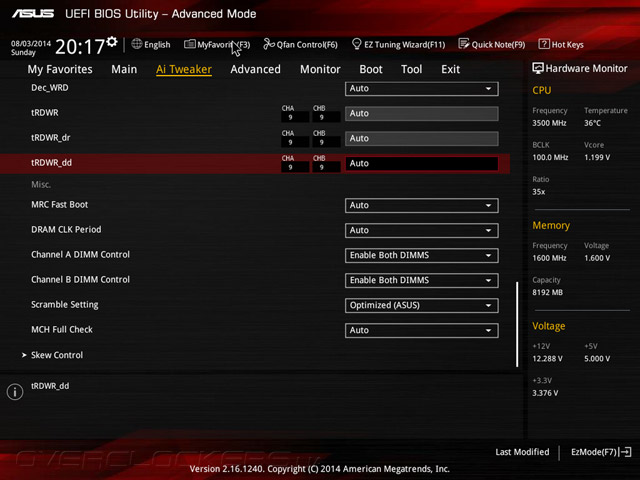Click the Hot Keys question icon
The width and height of the screenshot is (640, 480).
click(x=544, y=44)
